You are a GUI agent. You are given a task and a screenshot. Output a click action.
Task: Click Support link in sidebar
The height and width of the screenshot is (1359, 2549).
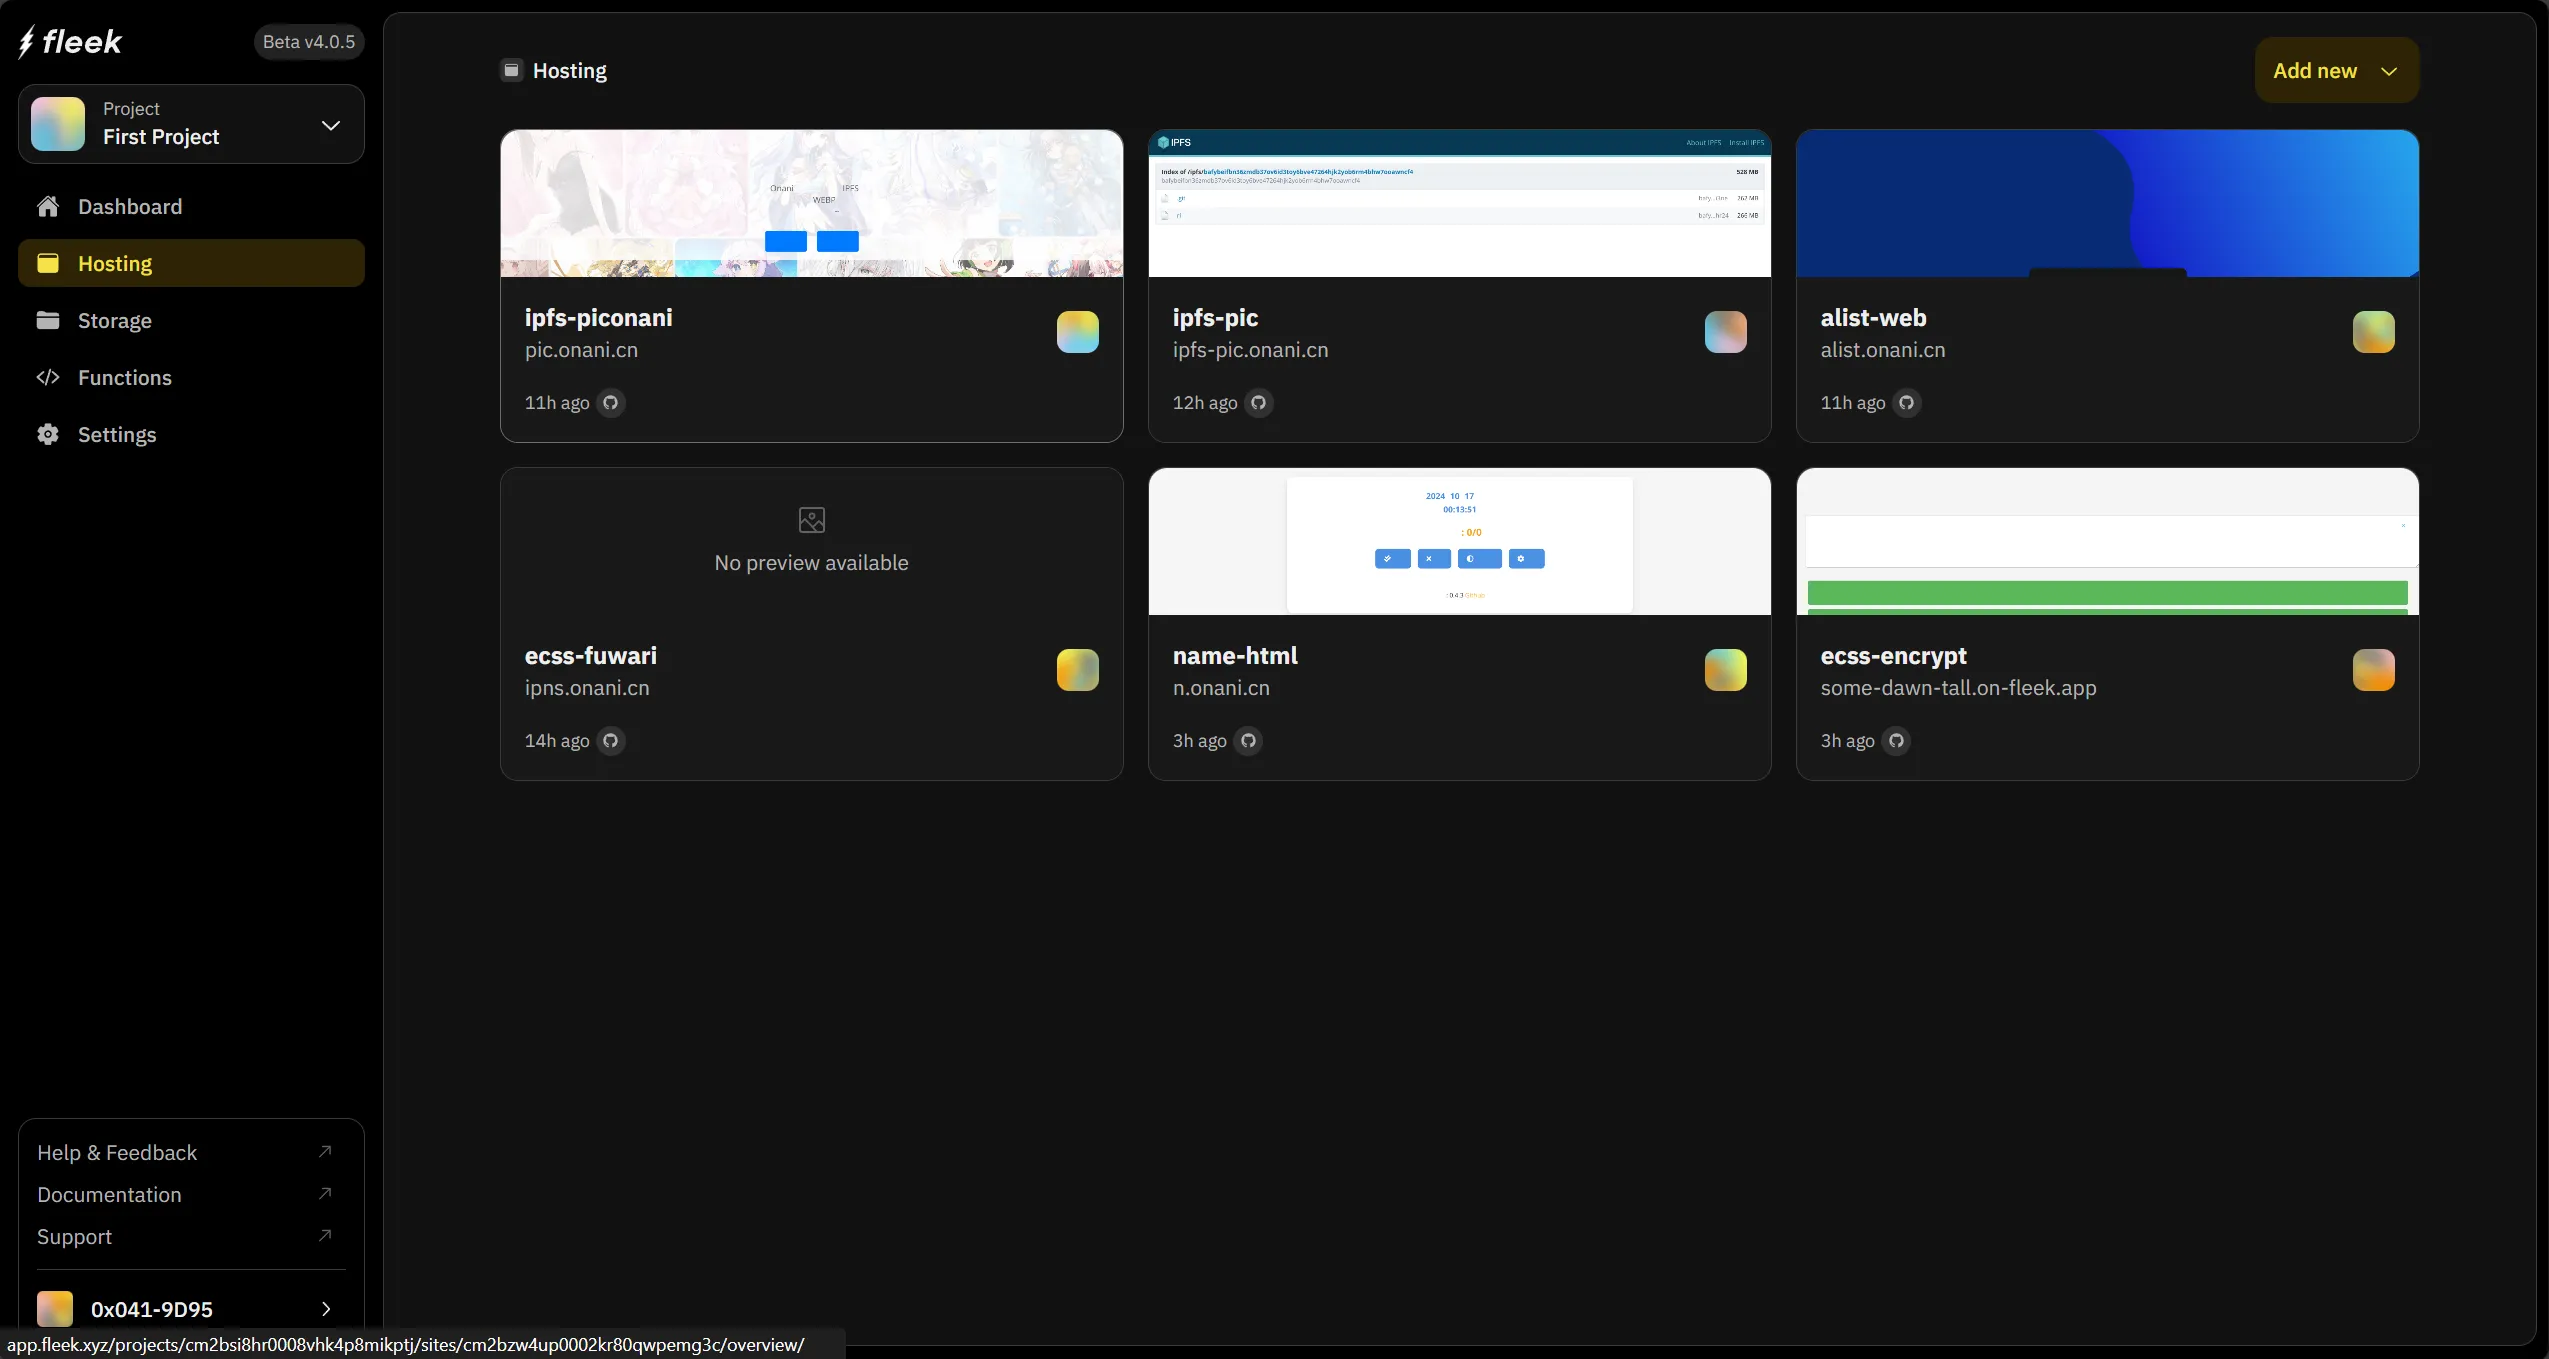tap(74, 1237)
